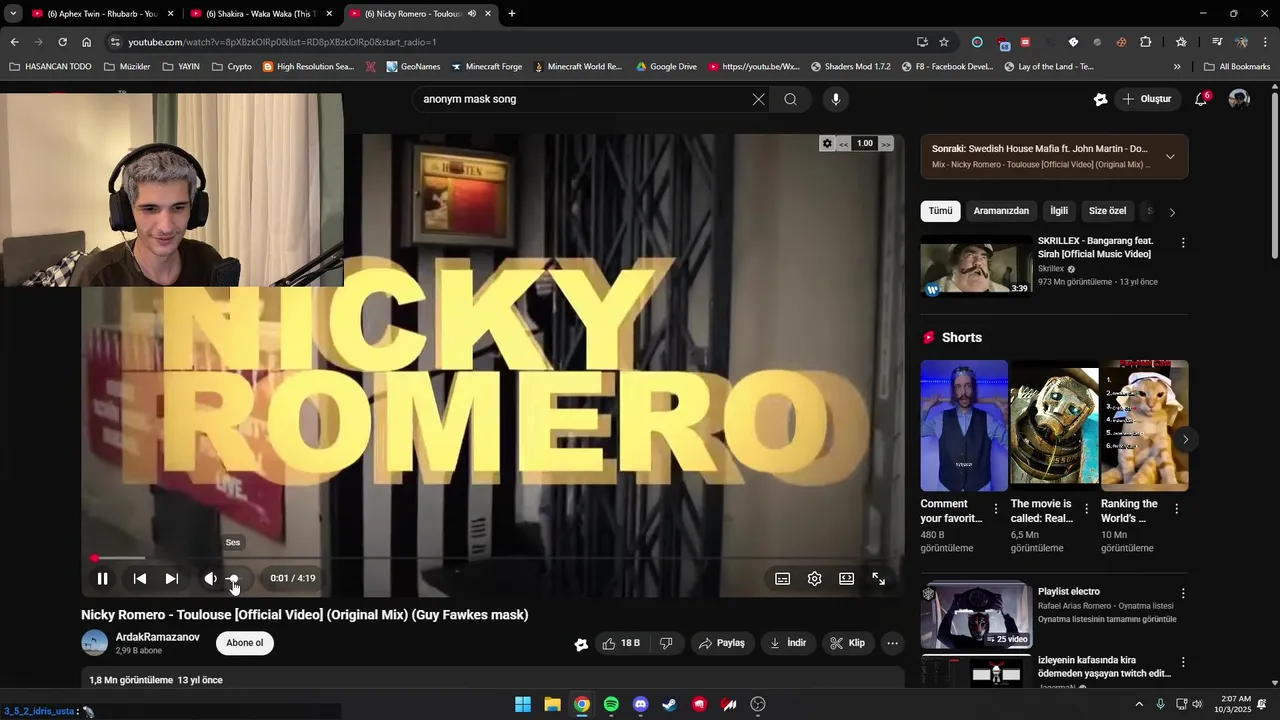The width and height of the screenshot is (1280, 720).
Task: Open Chrome media controls icon
Action: tap(1217, 42)
